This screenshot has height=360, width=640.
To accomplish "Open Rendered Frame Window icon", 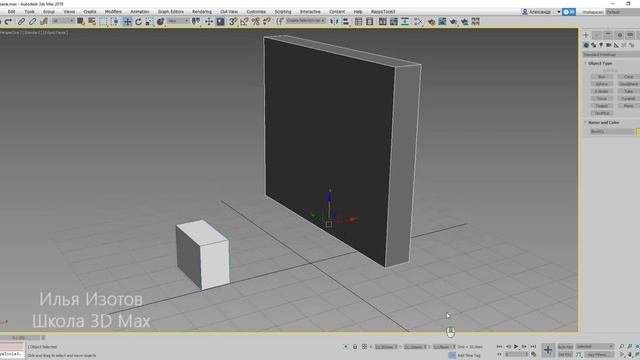I will pyautogui.click(x=442, y=22).
